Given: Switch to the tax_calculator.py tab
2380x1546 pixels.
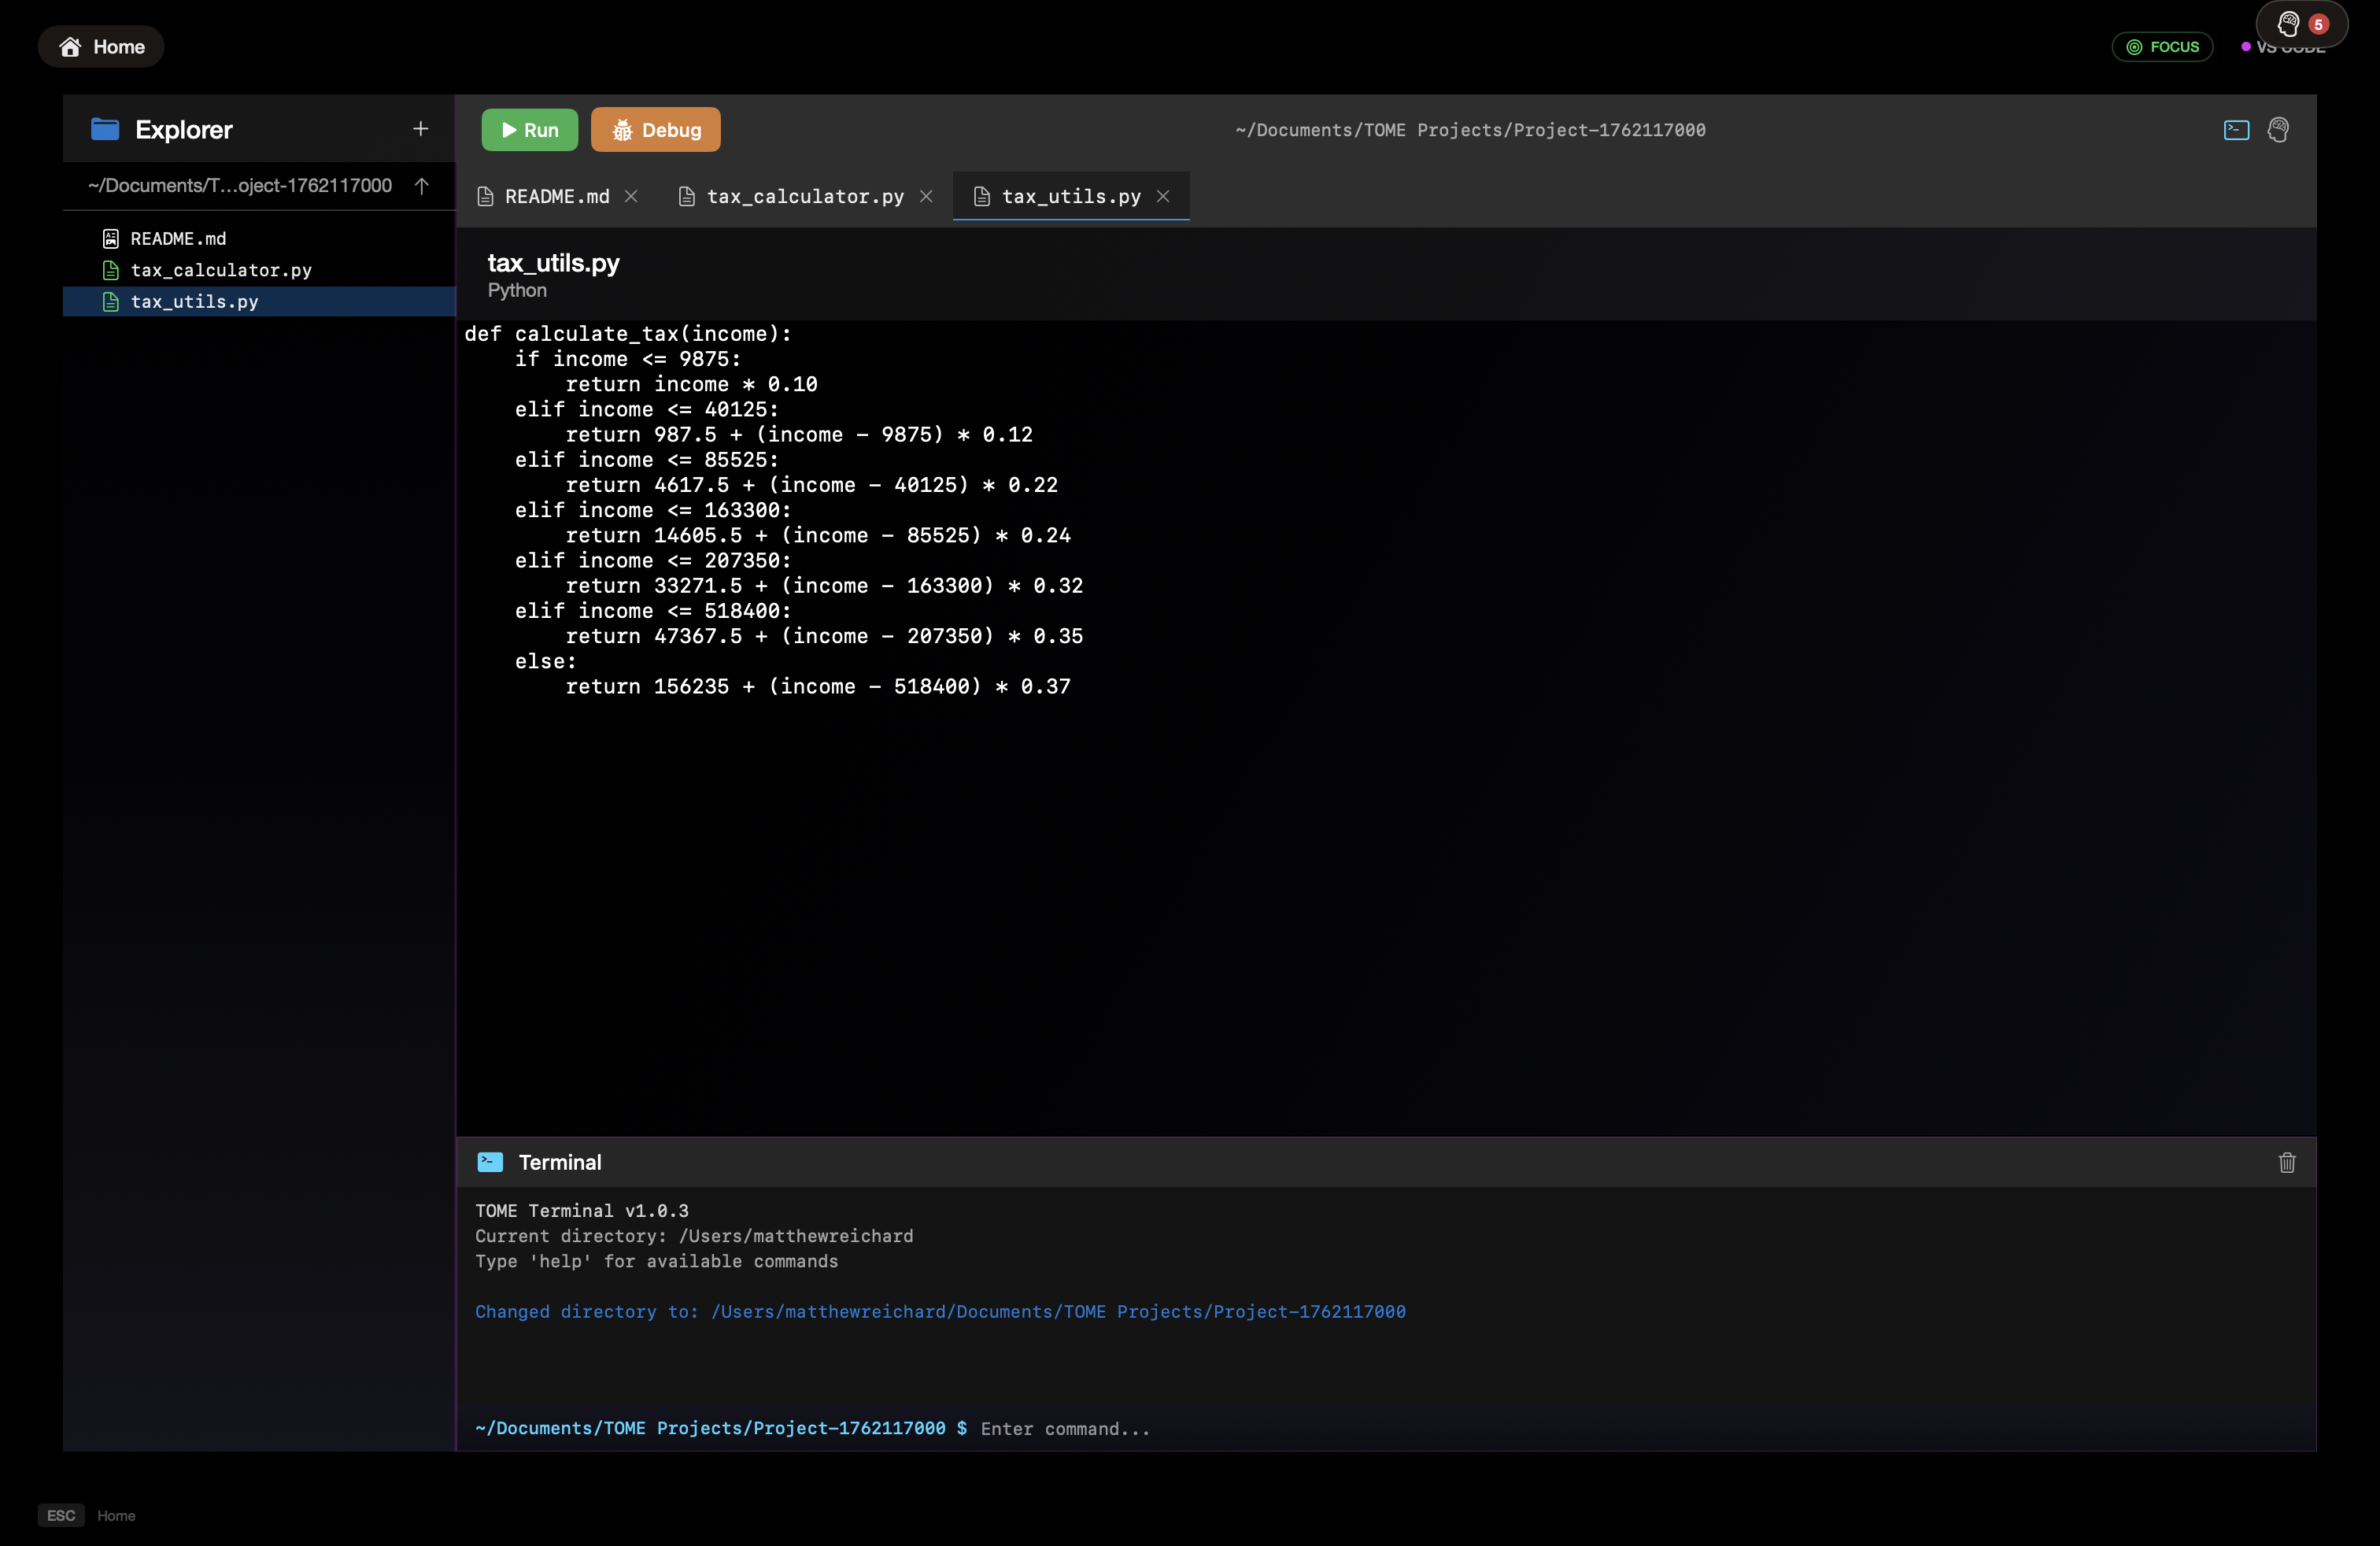Looking at the screenshot, I should [x=804, y=197].
